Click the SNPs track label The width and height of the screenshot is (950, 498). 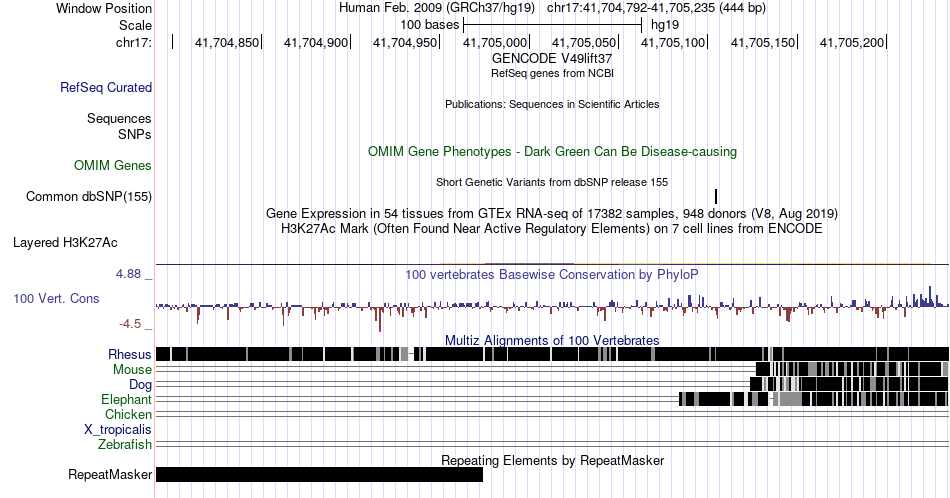click(x=135, y=134)
